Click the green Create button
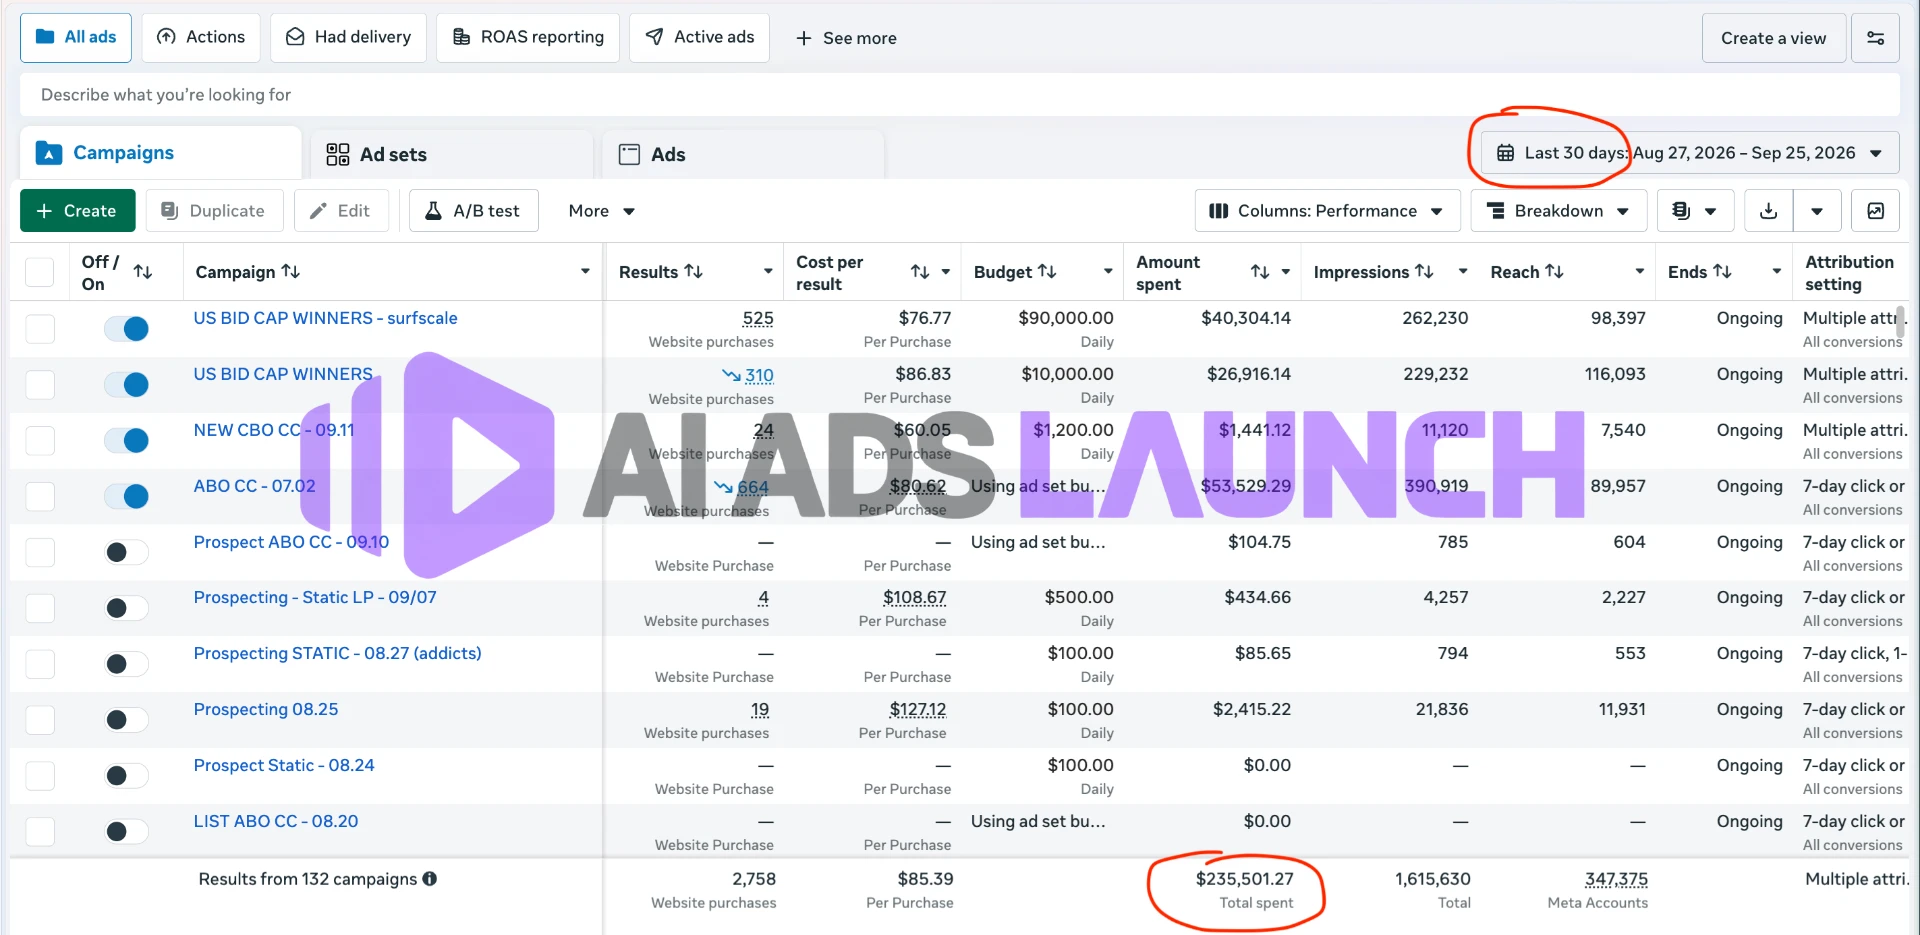The image size is (1920, 935). pos(77,211)
